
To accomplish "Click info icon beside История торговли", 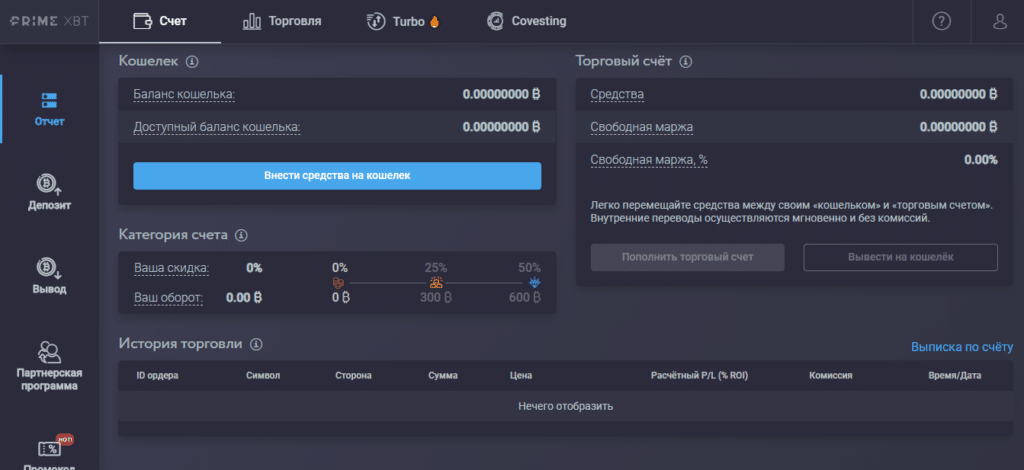I will coord(256,344).
